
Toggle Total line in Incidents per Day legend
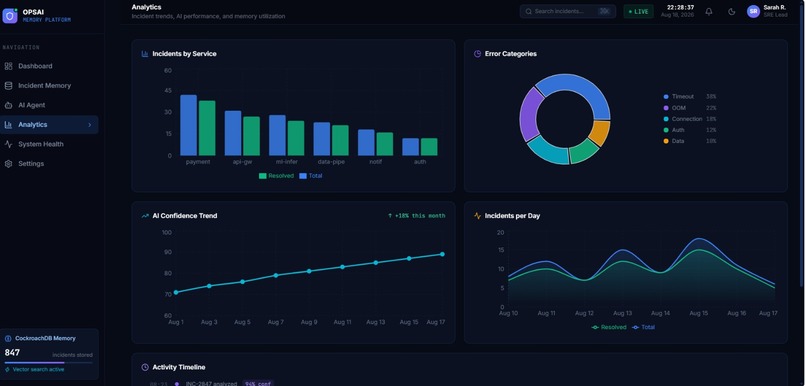644,327
